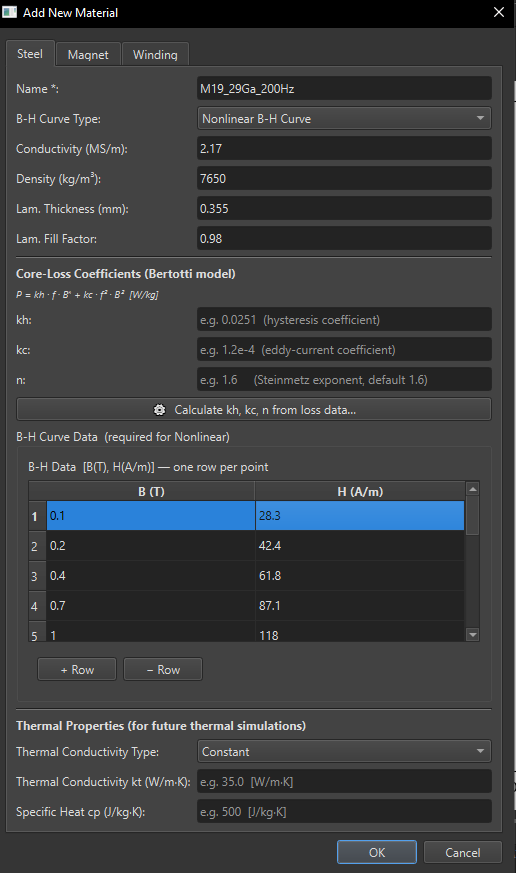Click the Thermal Conductivity kt field
Viewport: 516px width, 873px height.
pos(344,782)
